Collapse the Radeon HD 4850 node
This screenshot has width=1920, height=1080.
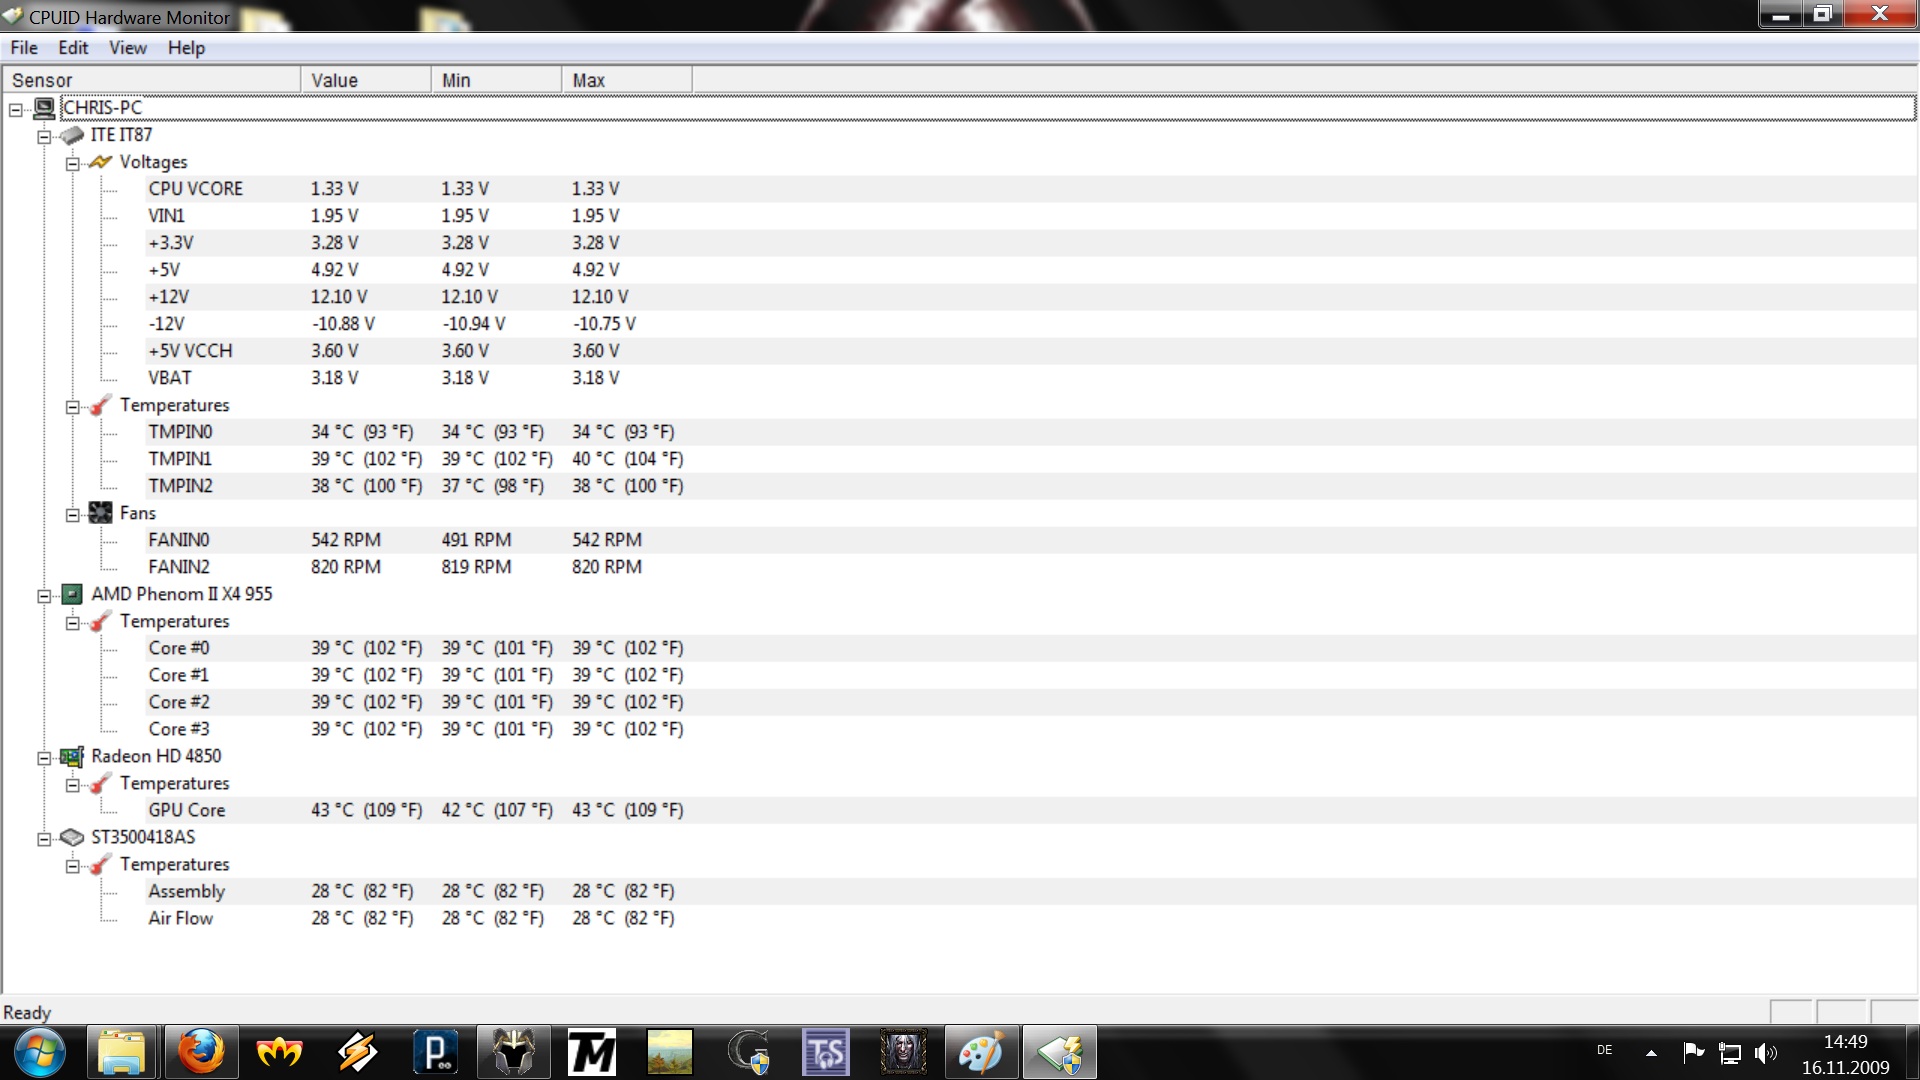point(44,757)
